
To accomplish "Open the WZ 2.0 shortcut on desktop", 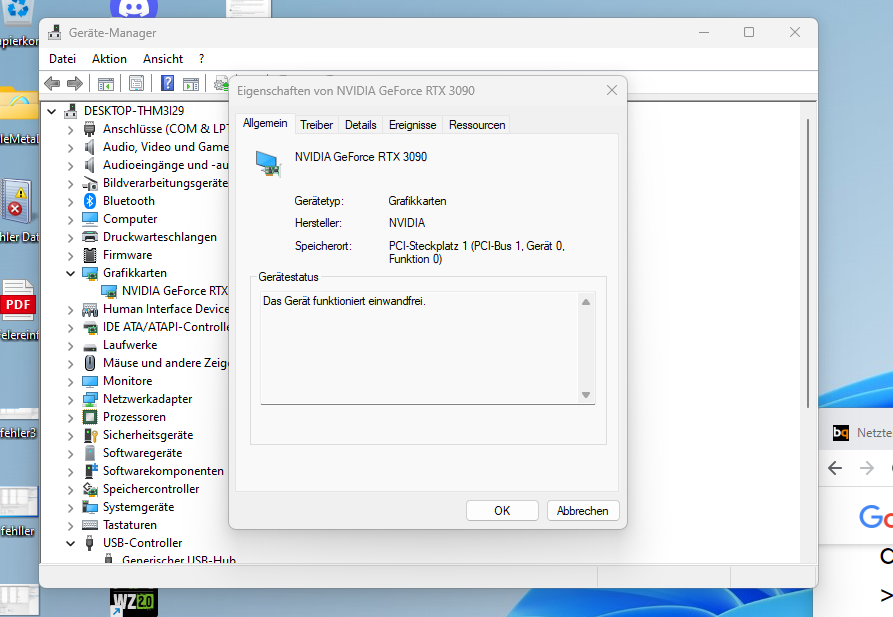I will [x=133, y=602].
